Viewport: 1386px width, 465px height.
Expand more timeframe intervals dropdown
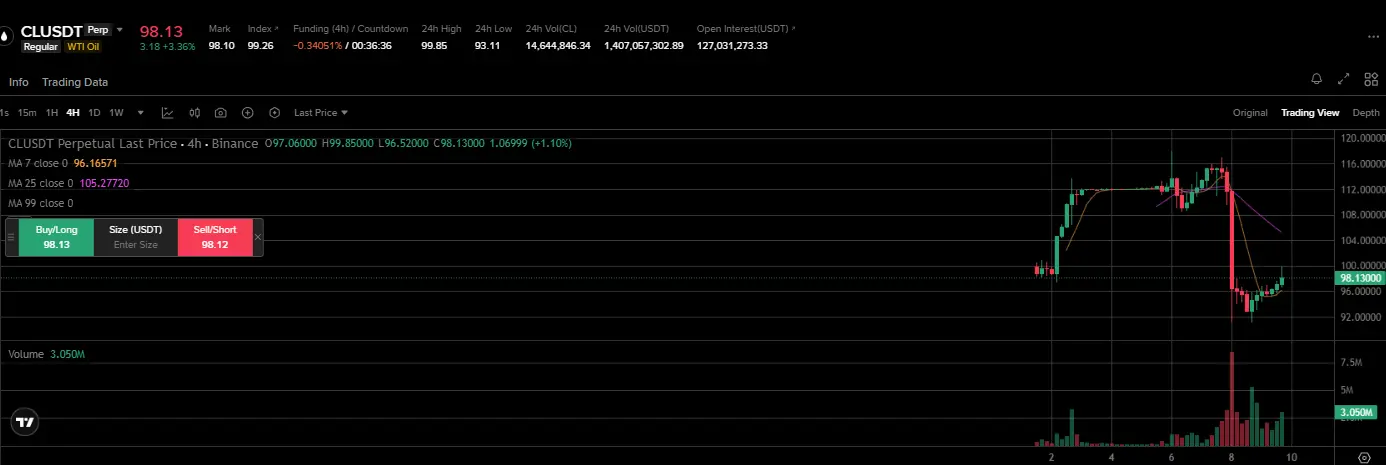pyautogui.click(x=141, y=113)
